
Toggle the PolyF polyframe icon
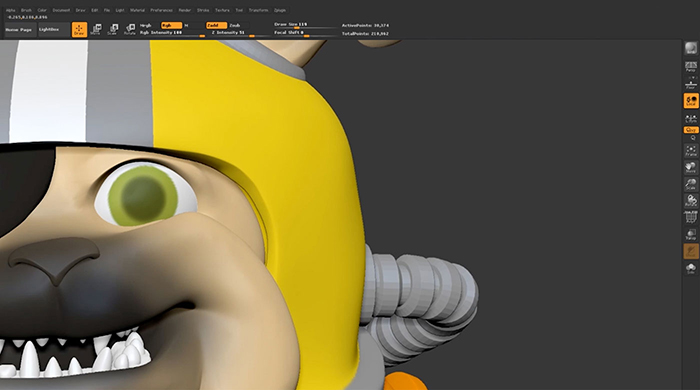point(691,217)
